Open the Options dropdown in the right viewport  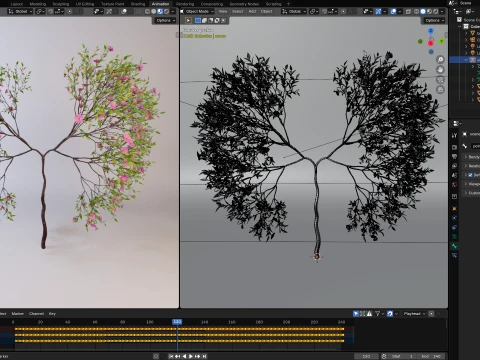pos(434,20)
